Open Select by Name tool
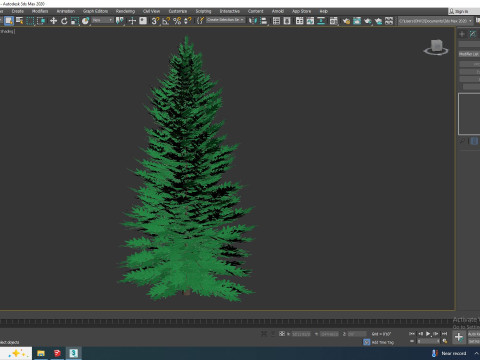 click(x=20, y=21)
